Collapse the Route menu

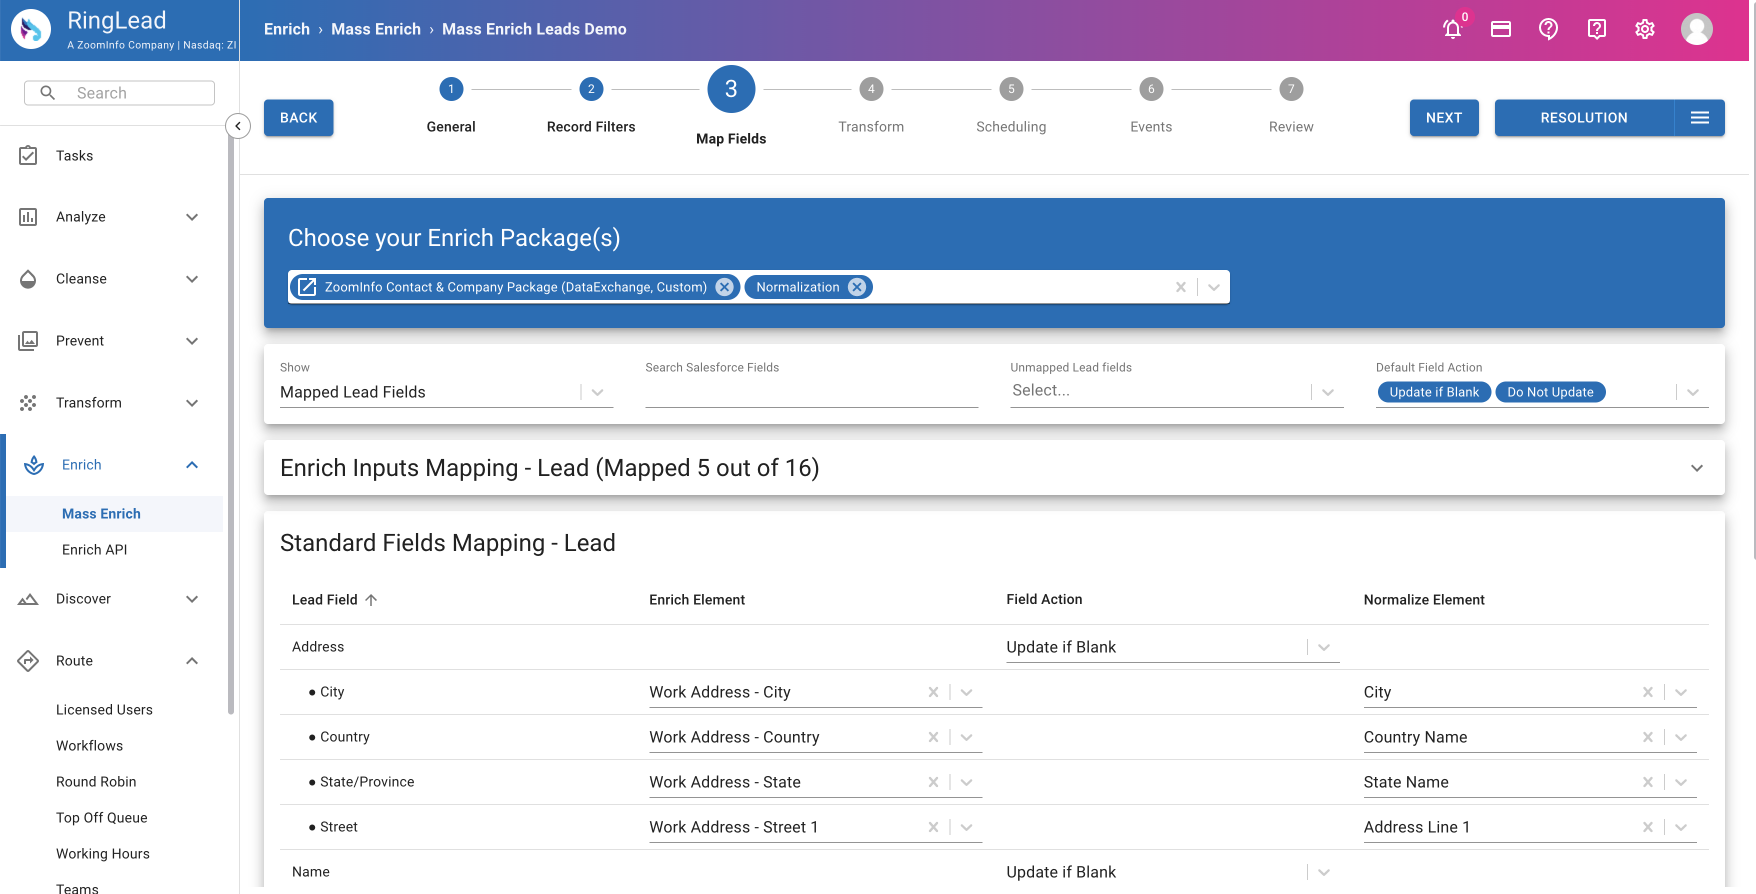click(x=192, y=661)
